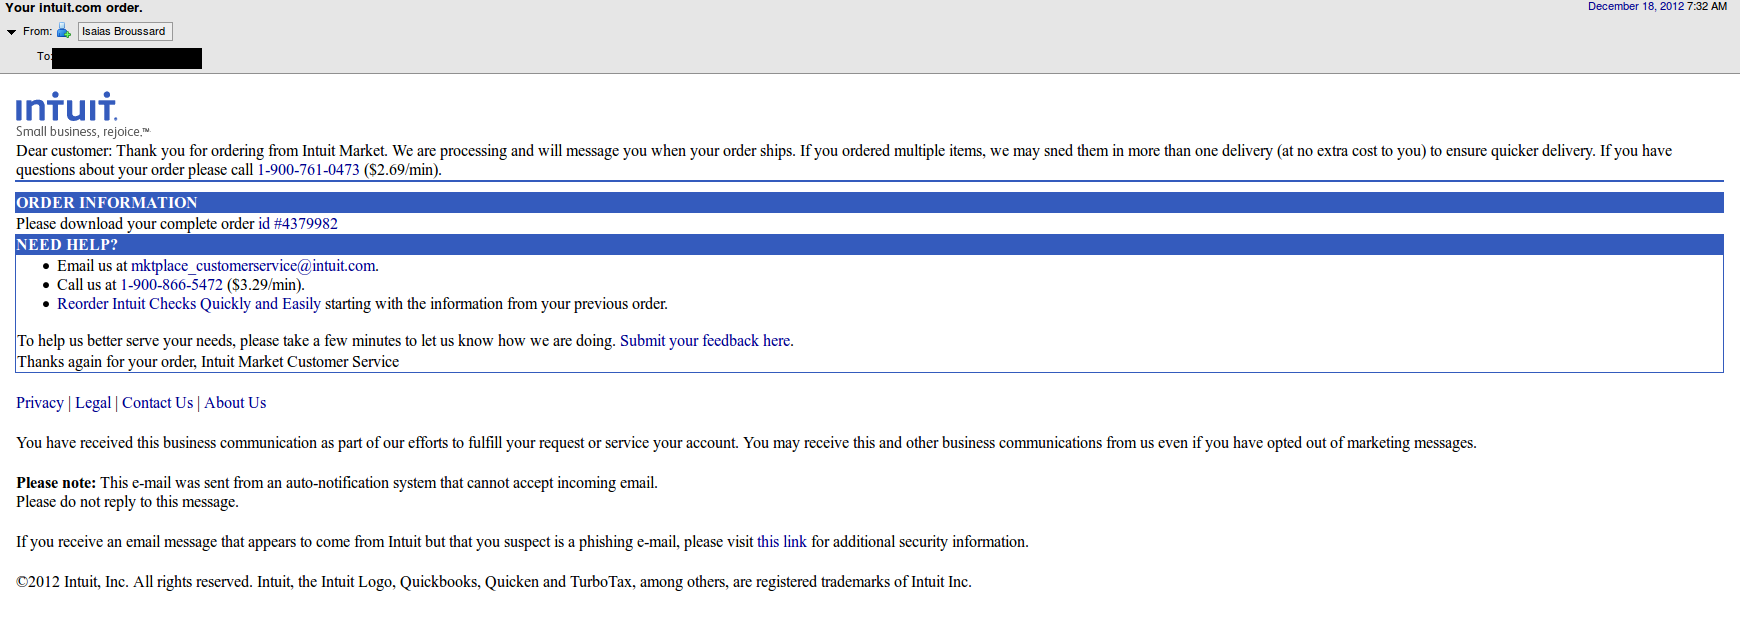Screen dimensions: 1740x622
Task: Click Submit your feedback here link
Action: pos(705,341)
